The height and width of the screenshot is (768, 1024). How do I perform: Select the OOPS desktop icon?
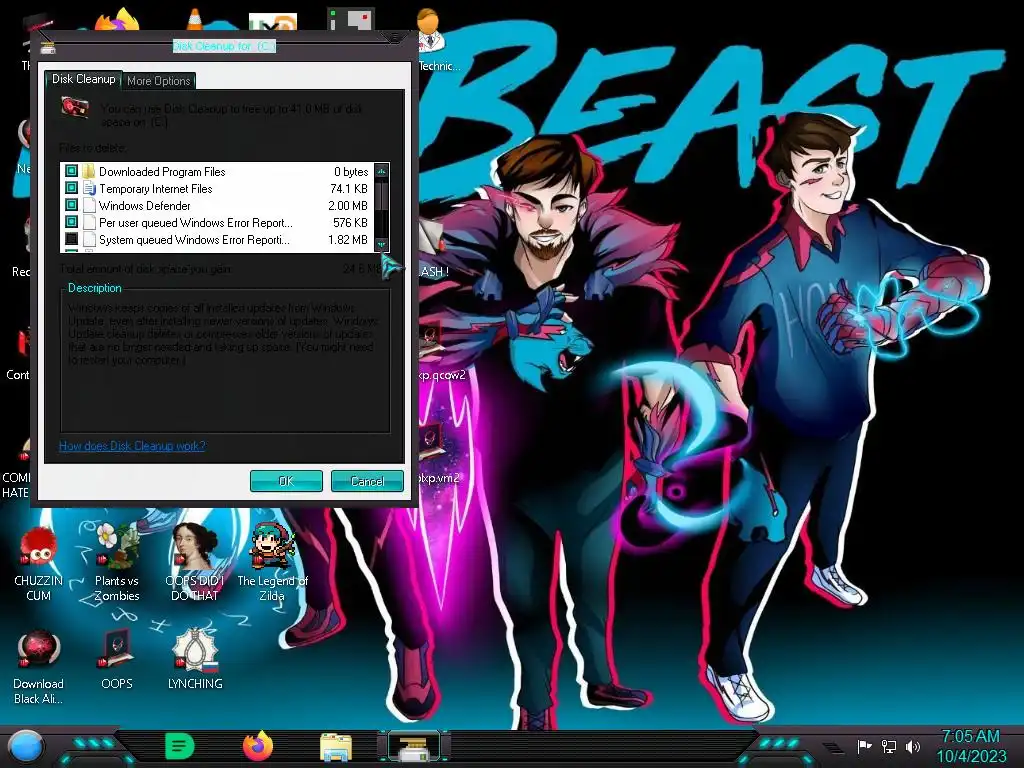tap(117, 660)
